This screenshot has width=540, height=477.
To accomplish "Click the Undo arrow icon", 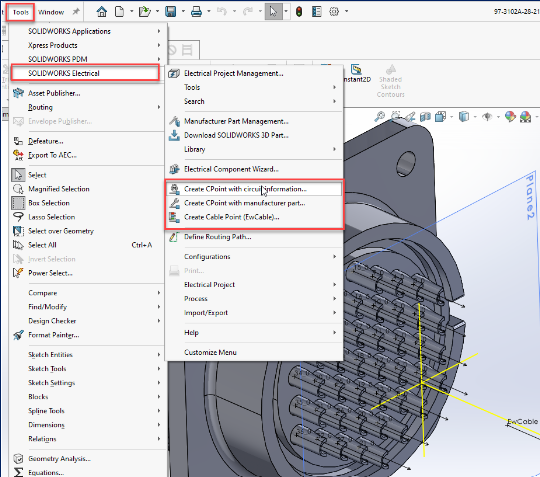I will 222,12.
